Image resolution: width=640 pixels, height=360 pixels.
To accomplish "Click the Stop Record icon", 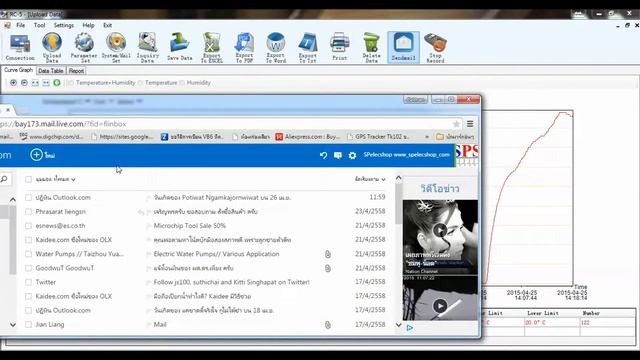I will (435, 47).
